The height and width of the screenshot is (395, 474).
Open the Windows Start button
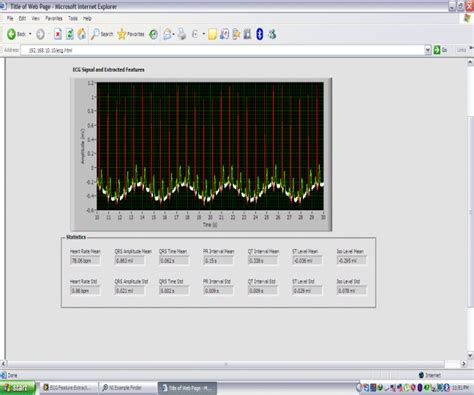[18, 388]
